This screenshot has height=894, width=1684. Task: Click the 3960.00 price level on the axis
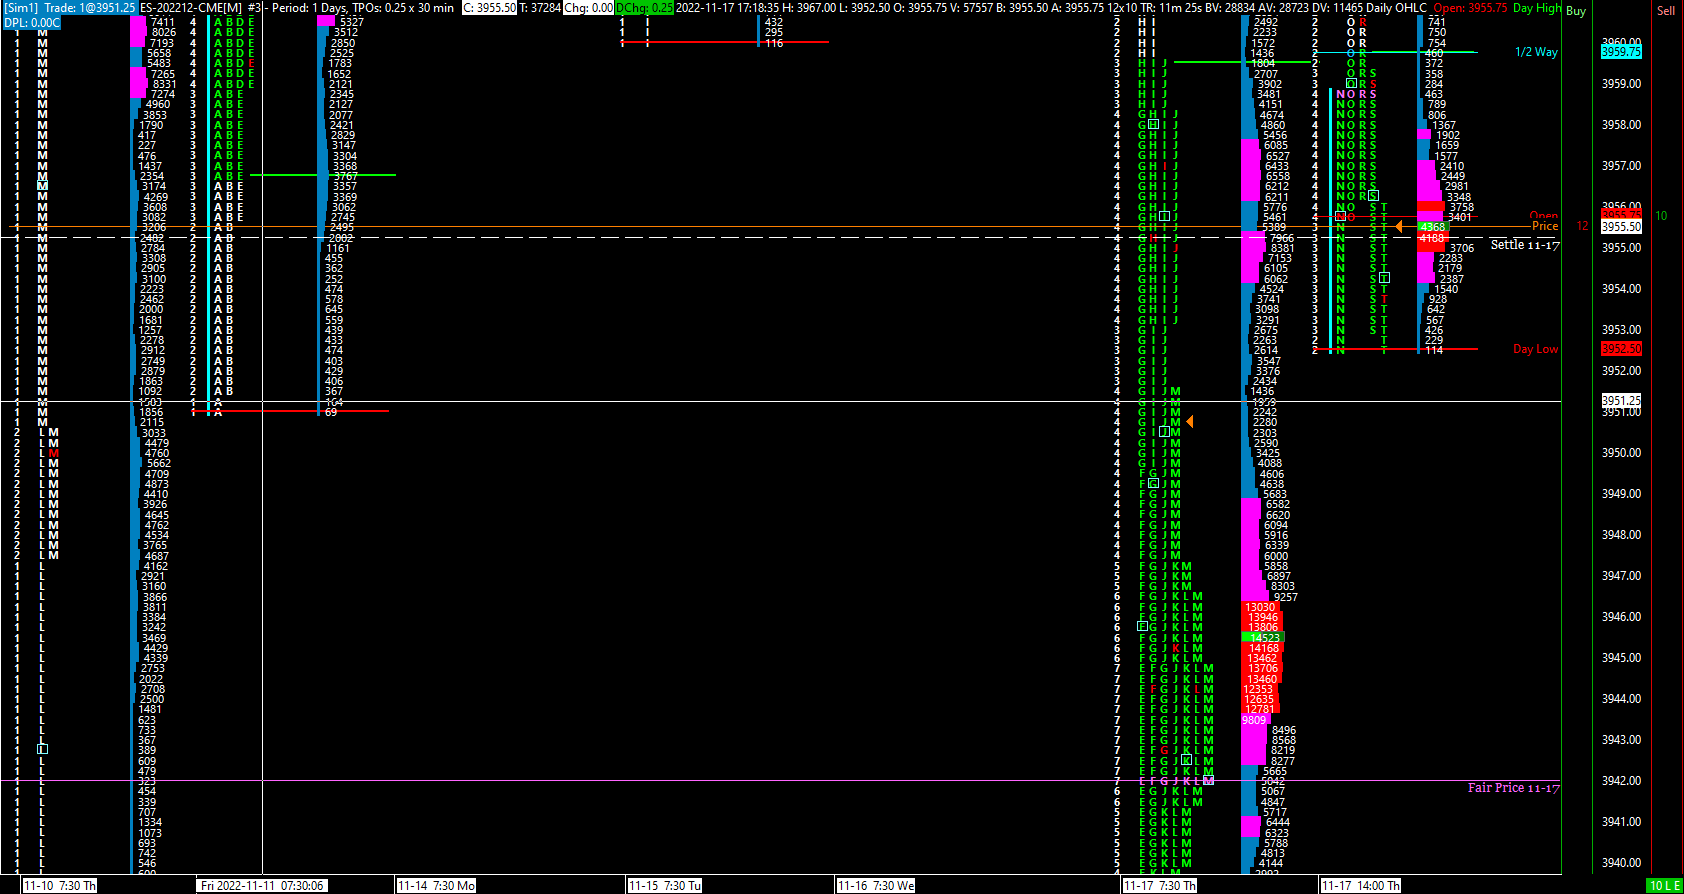point(1621,43)
